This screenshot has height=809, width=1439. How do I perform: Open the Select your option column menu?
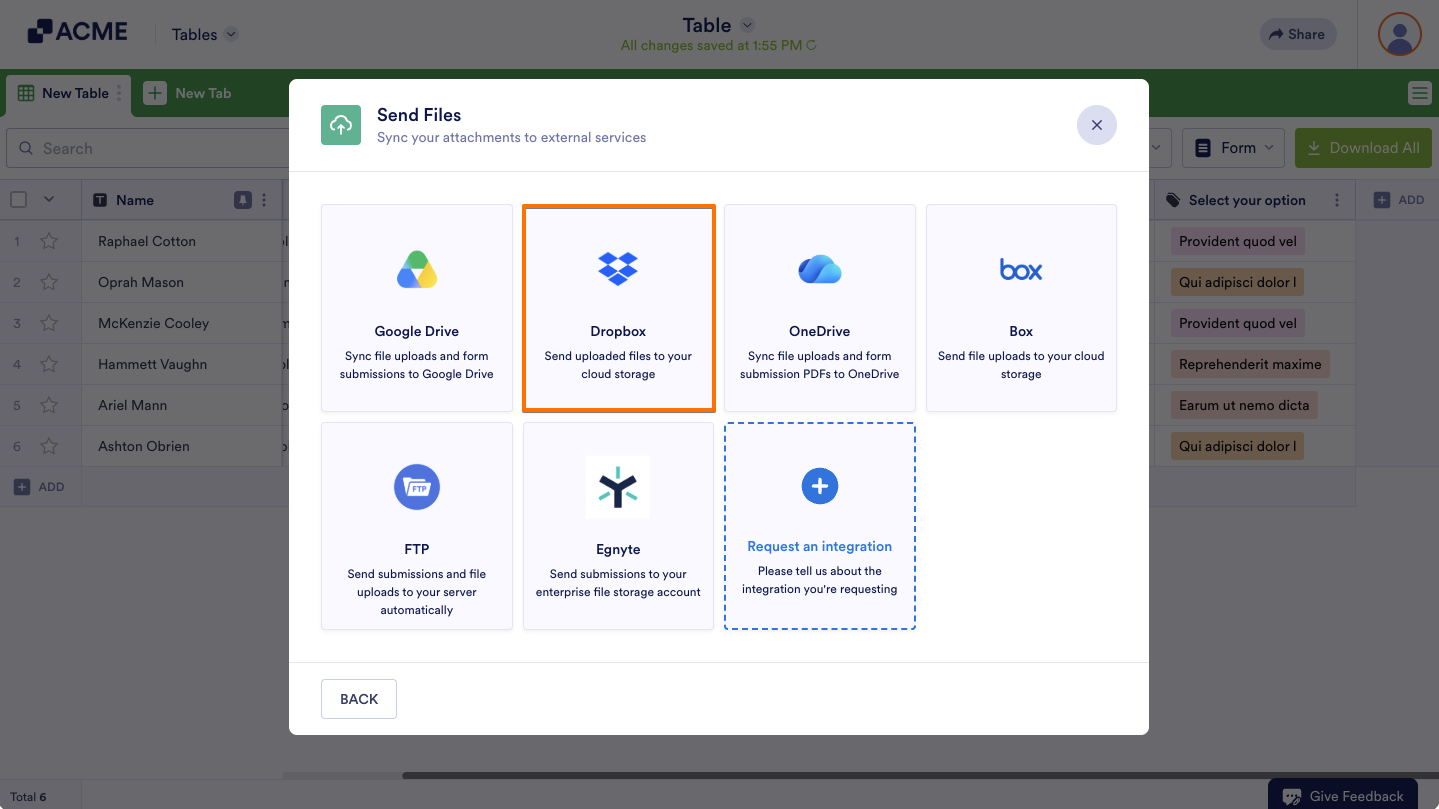pyautogui.click(x=1337, y=200)
